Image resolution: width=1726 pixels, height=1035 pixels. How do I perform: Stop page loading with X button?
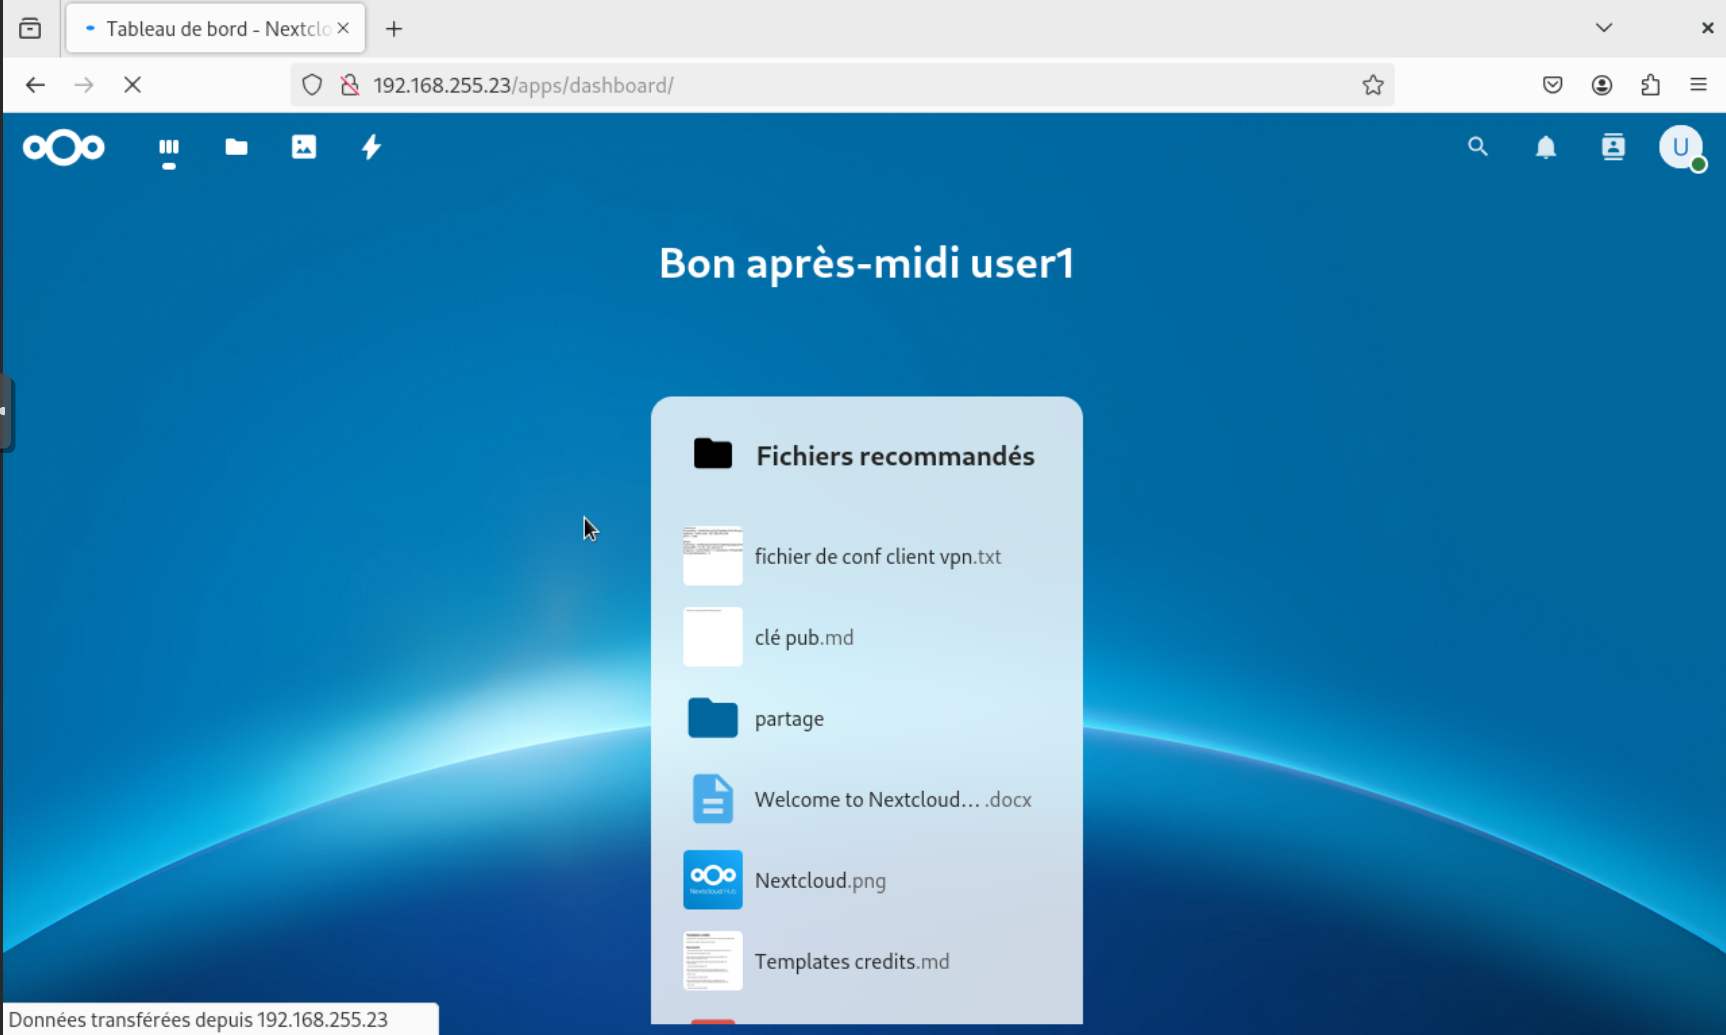[x=132, y=85]
